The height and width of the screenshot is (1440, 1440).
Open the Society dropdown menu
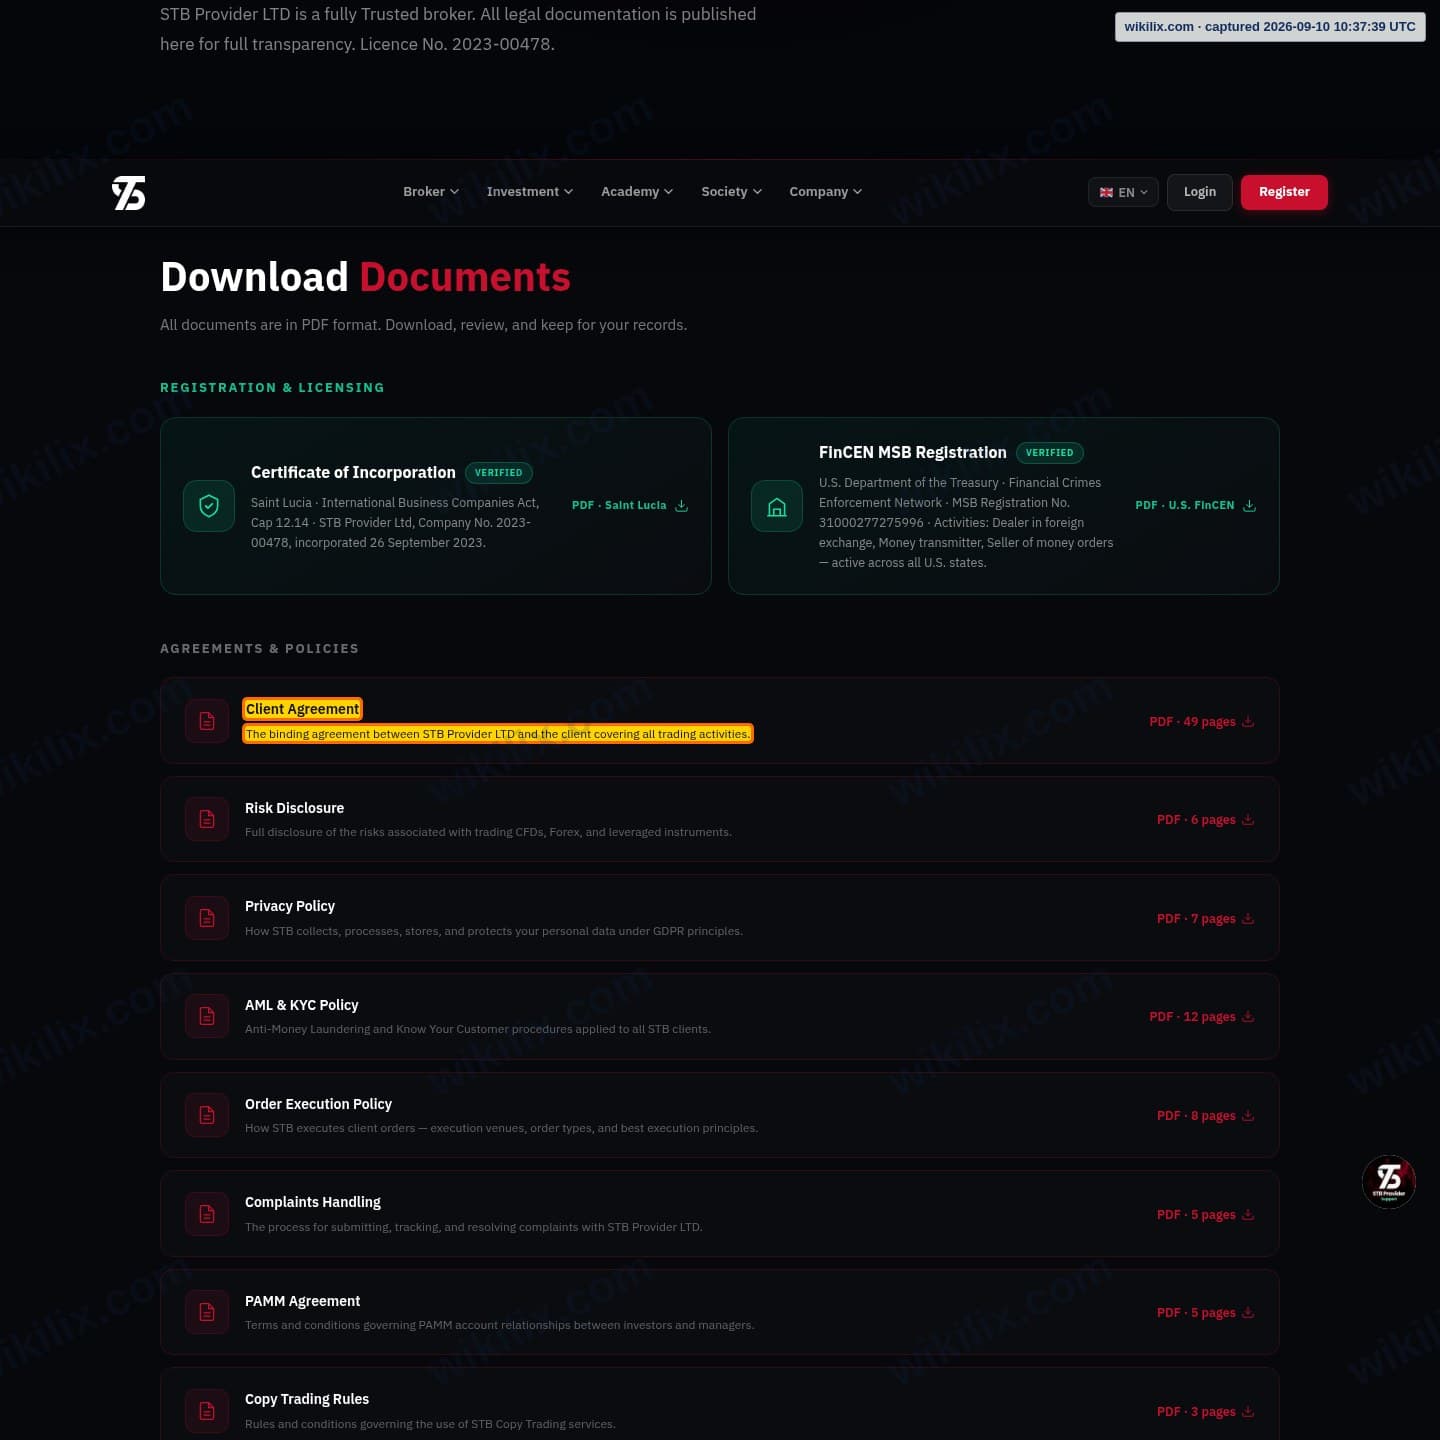coord(731,192)
